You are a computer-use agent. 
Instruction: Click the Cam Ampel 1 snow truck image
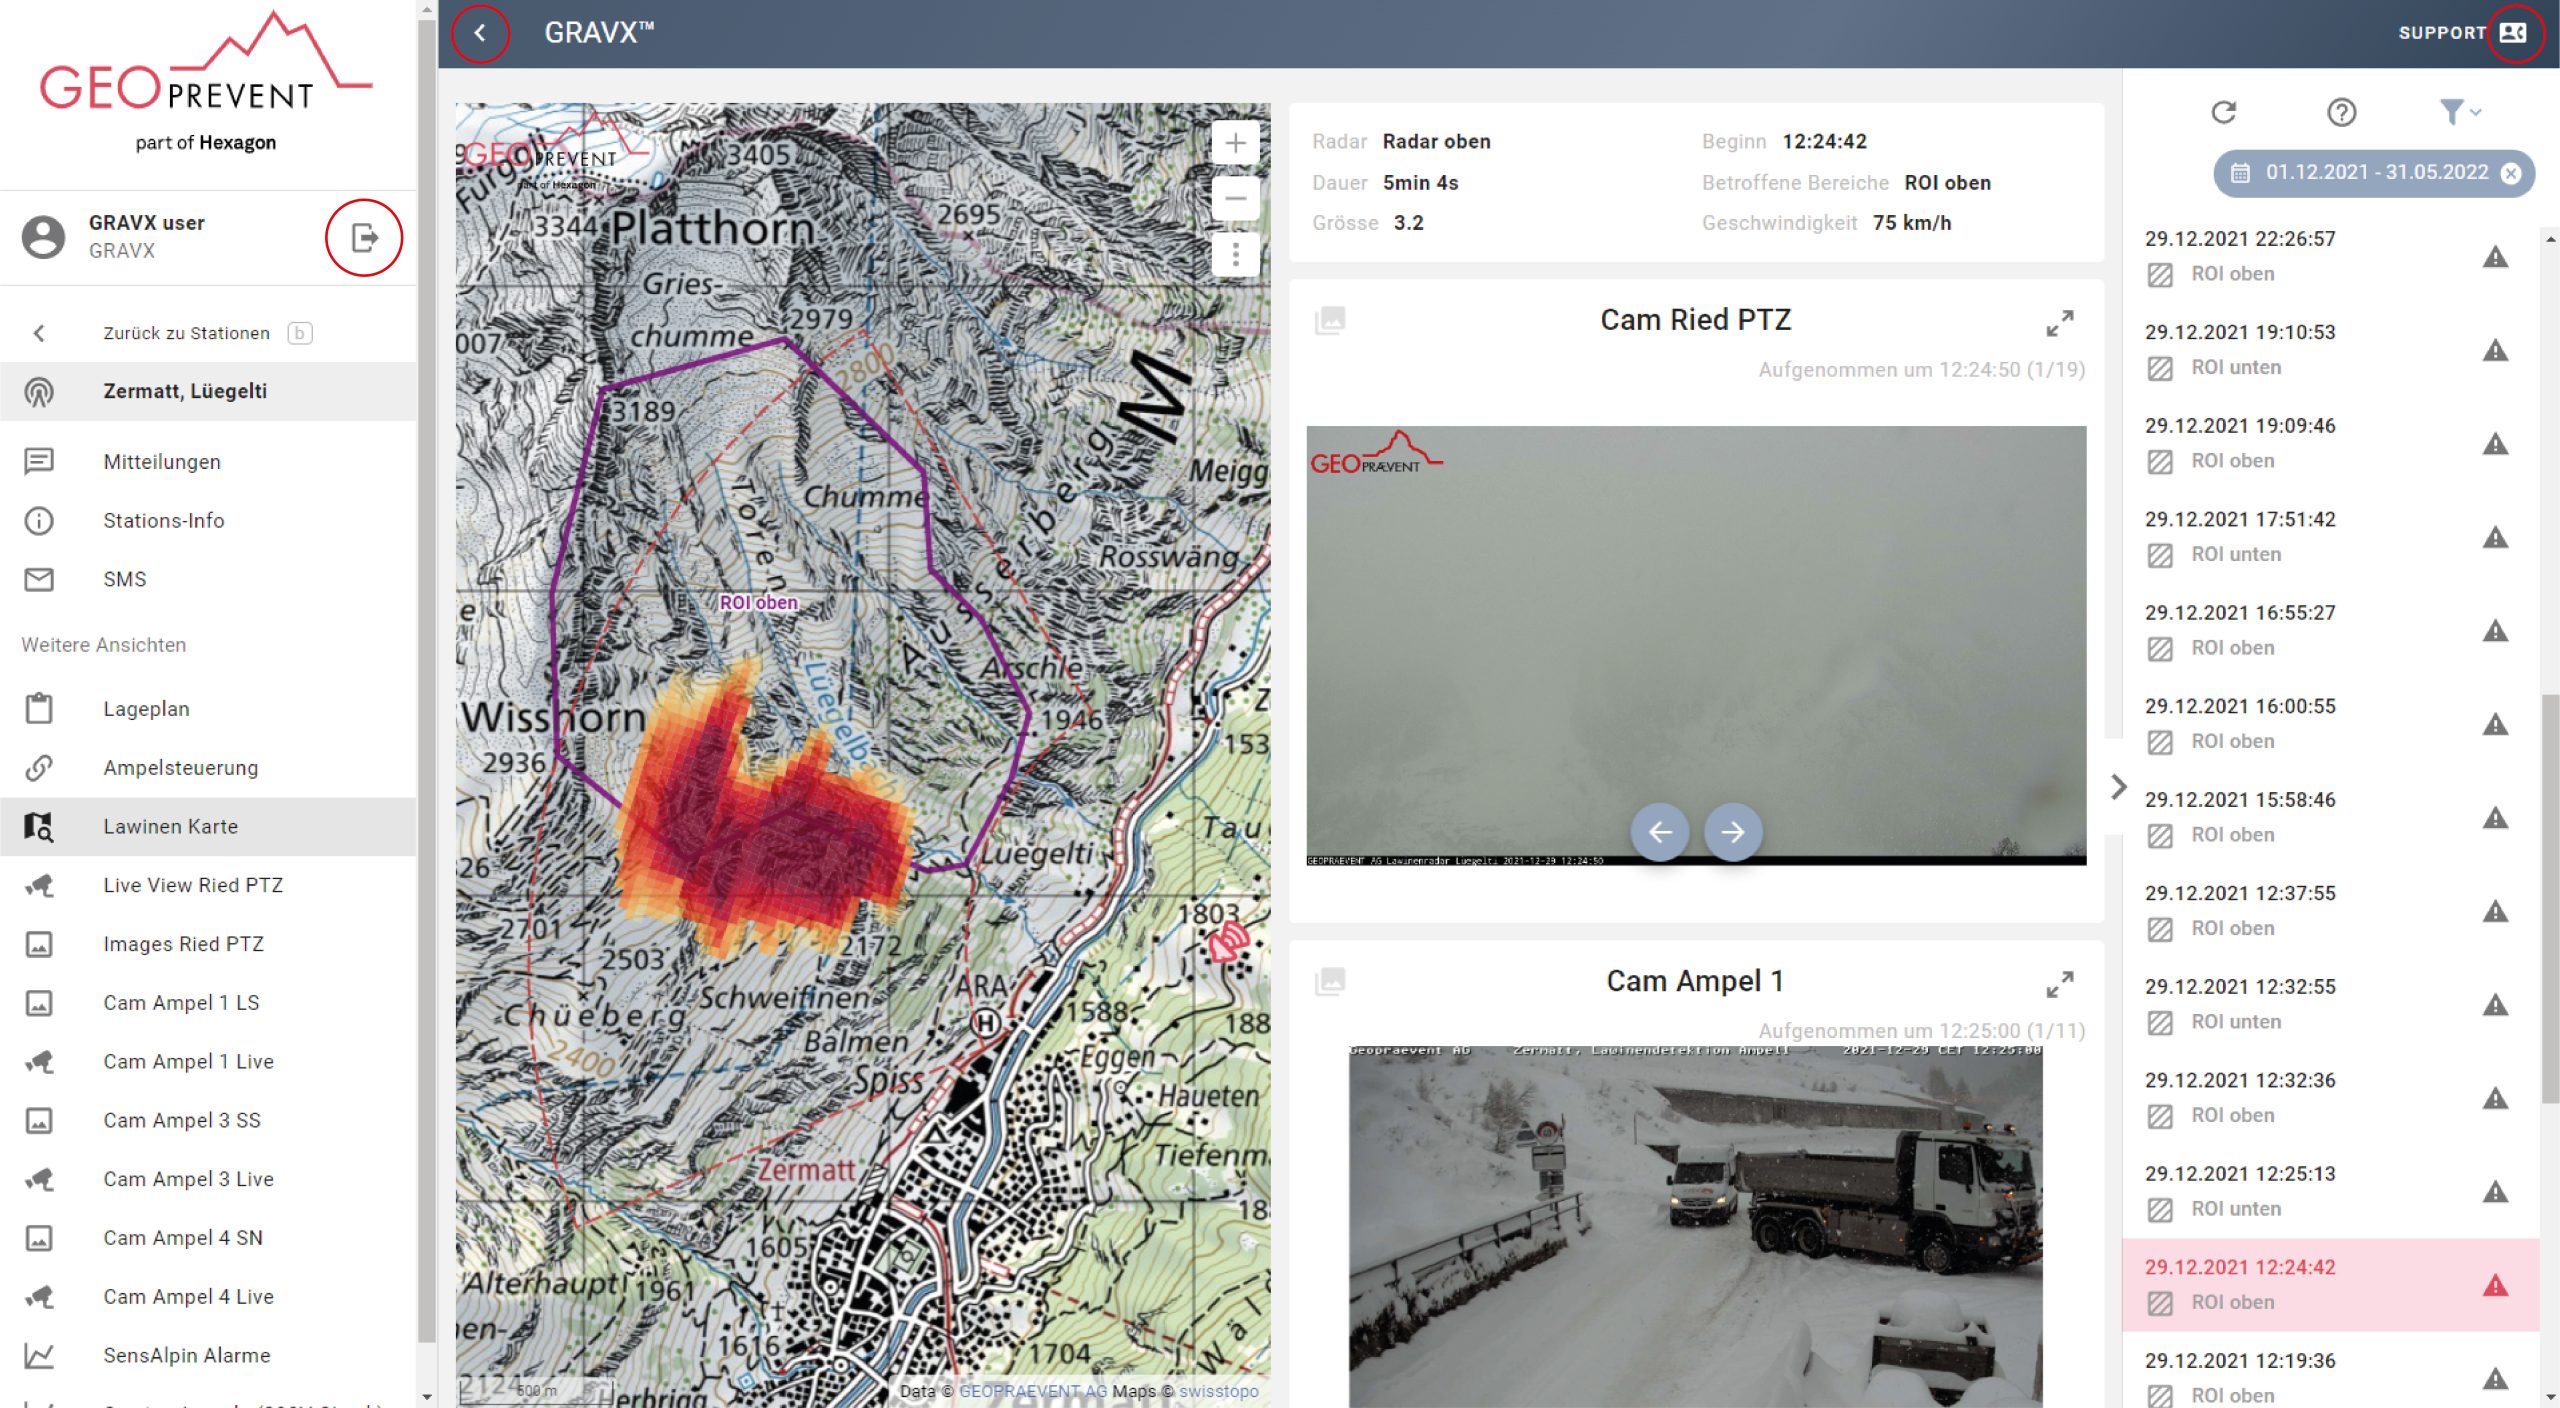pyautogui.click(x=1696, y=1226)
